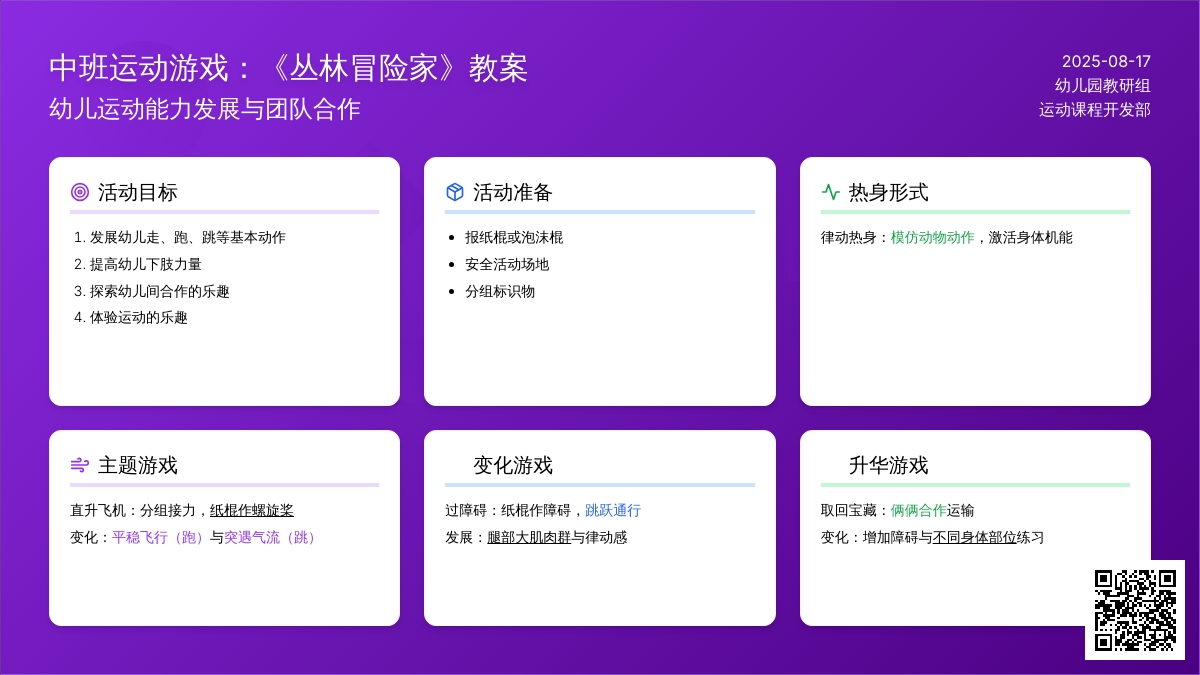1200x675 pixels.
Task: Click the target icon beside 活动目标
Action: pyautogui.click(x=80, y=192)
